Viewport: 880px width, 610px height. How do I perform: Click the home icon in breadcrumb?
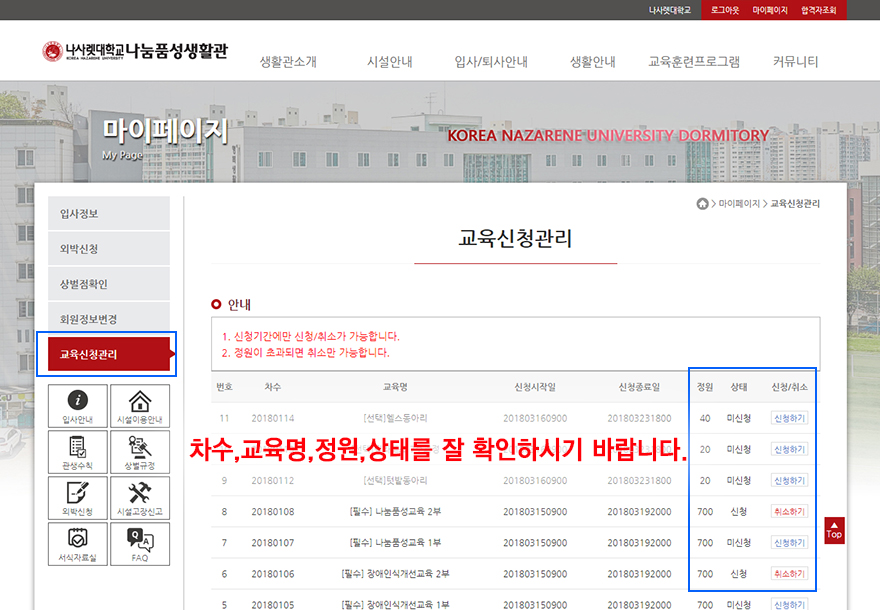702,204
